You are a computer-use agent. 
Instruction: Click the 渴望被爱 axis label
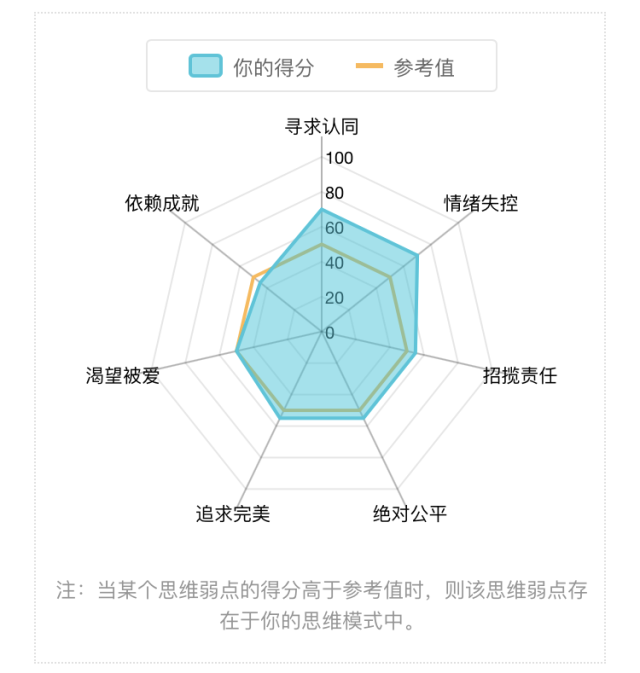point(123,376)
